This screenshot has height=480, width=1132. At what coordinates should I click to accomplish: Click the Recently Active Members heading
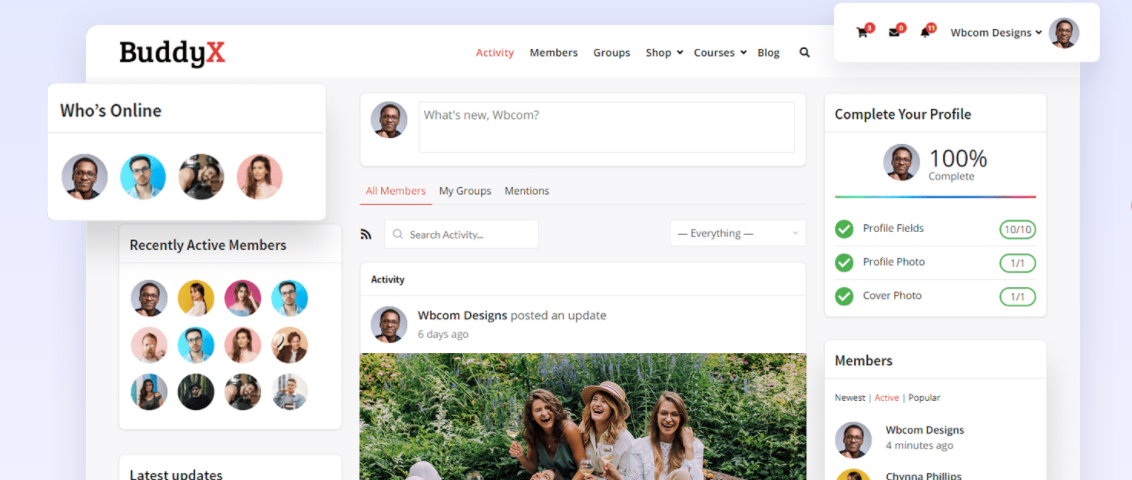(208, 245)
